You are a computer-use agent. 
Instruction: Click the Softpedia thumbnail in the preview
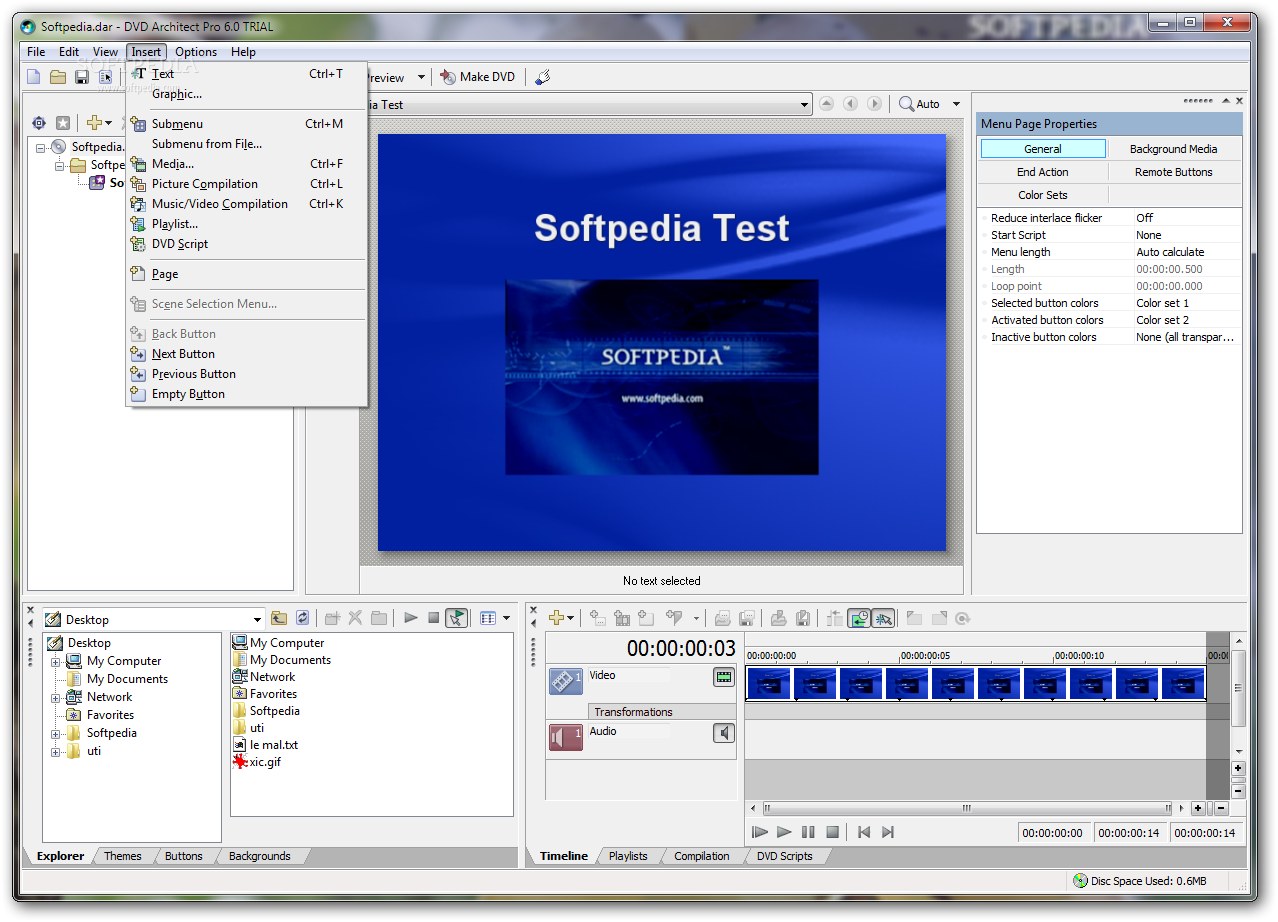tap(662, 377)
